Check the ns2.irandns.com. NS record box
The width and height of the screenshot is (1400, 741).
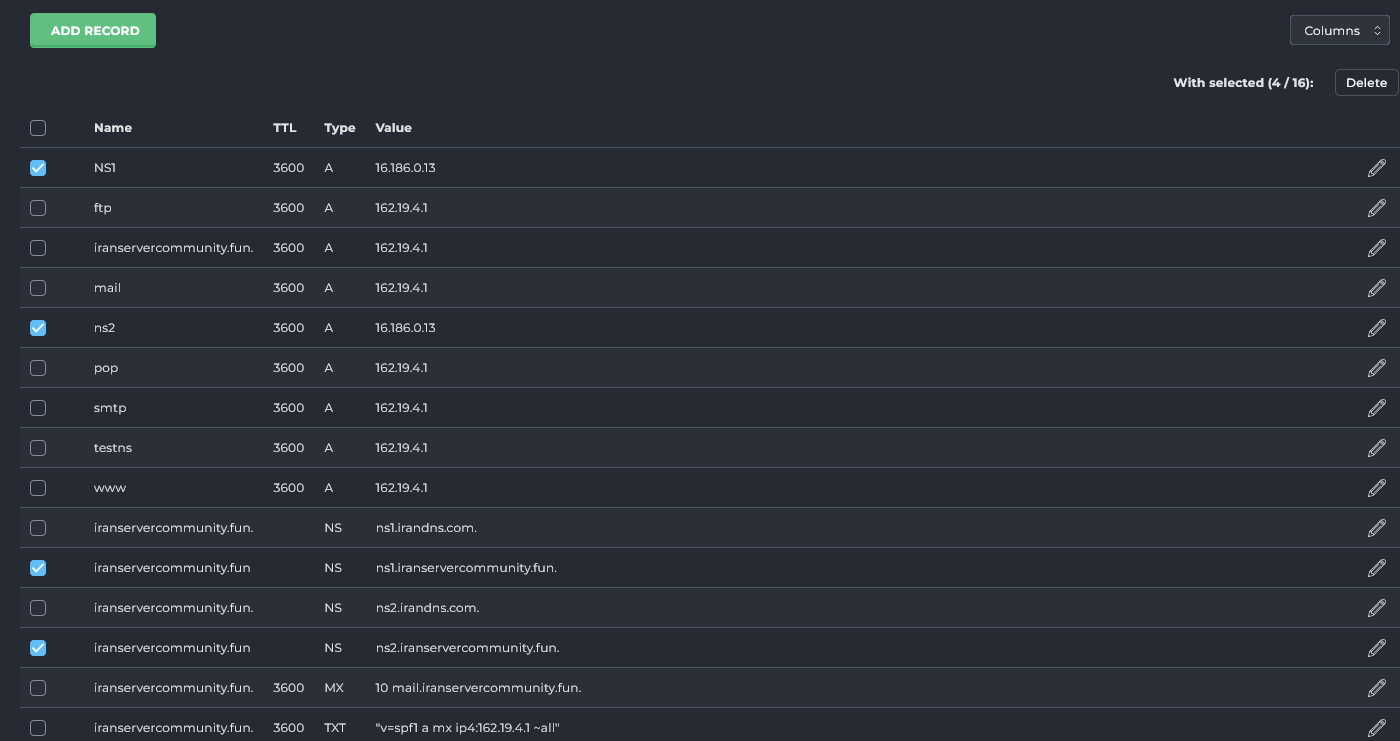coord(38,608)
